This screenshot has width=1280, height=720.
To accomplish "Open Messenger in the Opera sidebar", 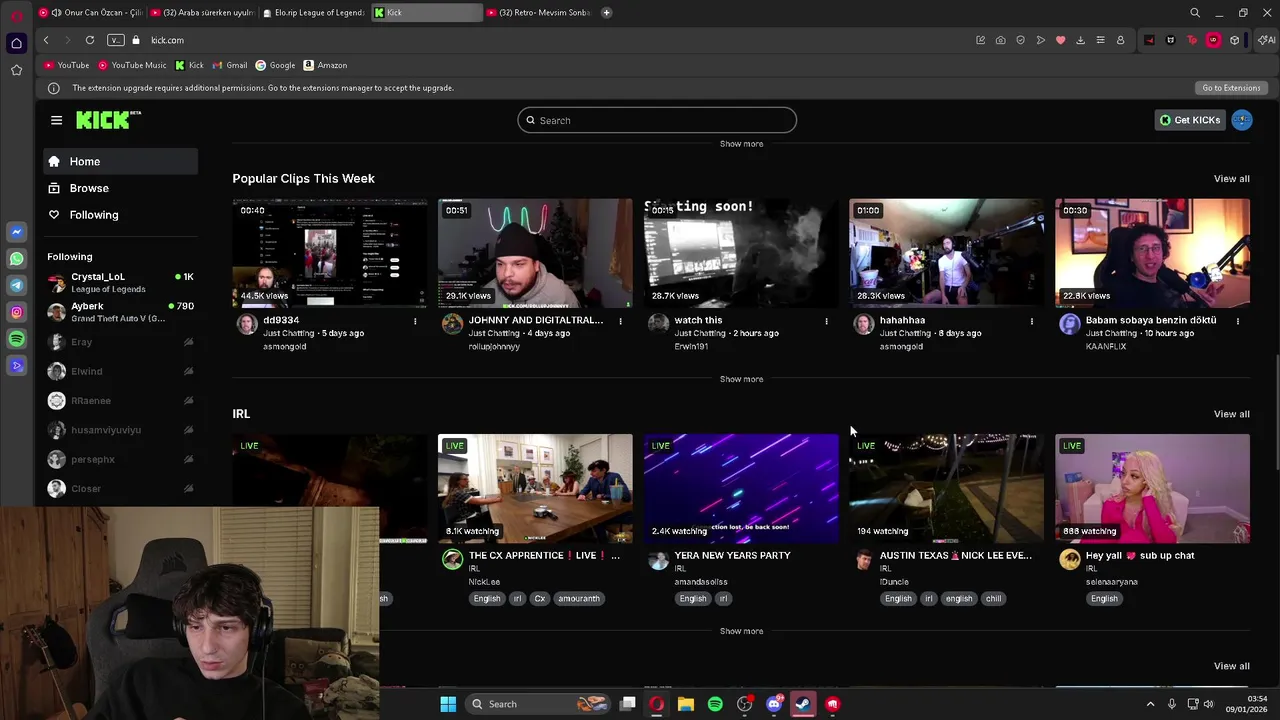I will pyautogui.click(x=16, y=232).
